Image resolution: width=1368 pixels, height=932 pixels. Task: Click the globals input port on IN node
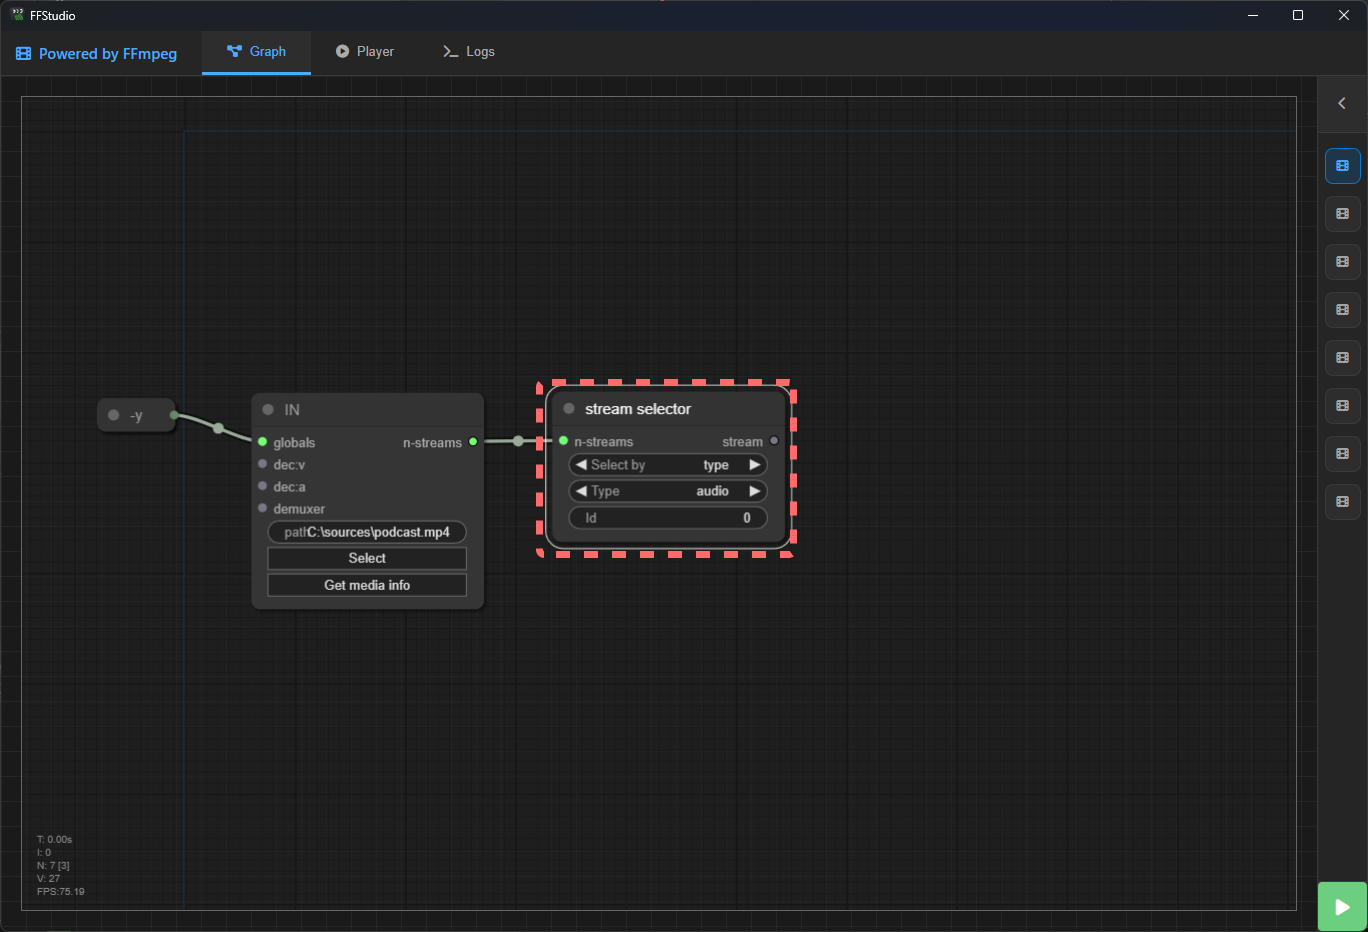point(263,442)
